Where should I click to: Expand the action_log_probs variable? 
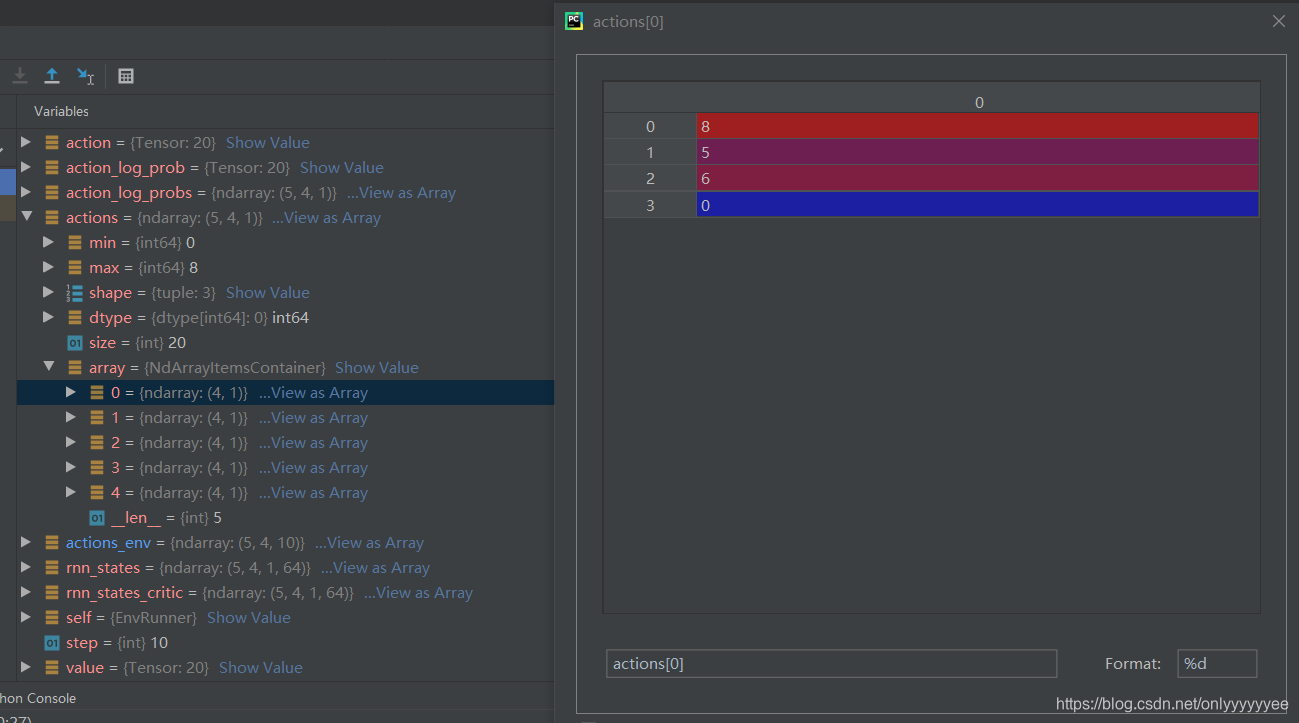pos(26,192)
